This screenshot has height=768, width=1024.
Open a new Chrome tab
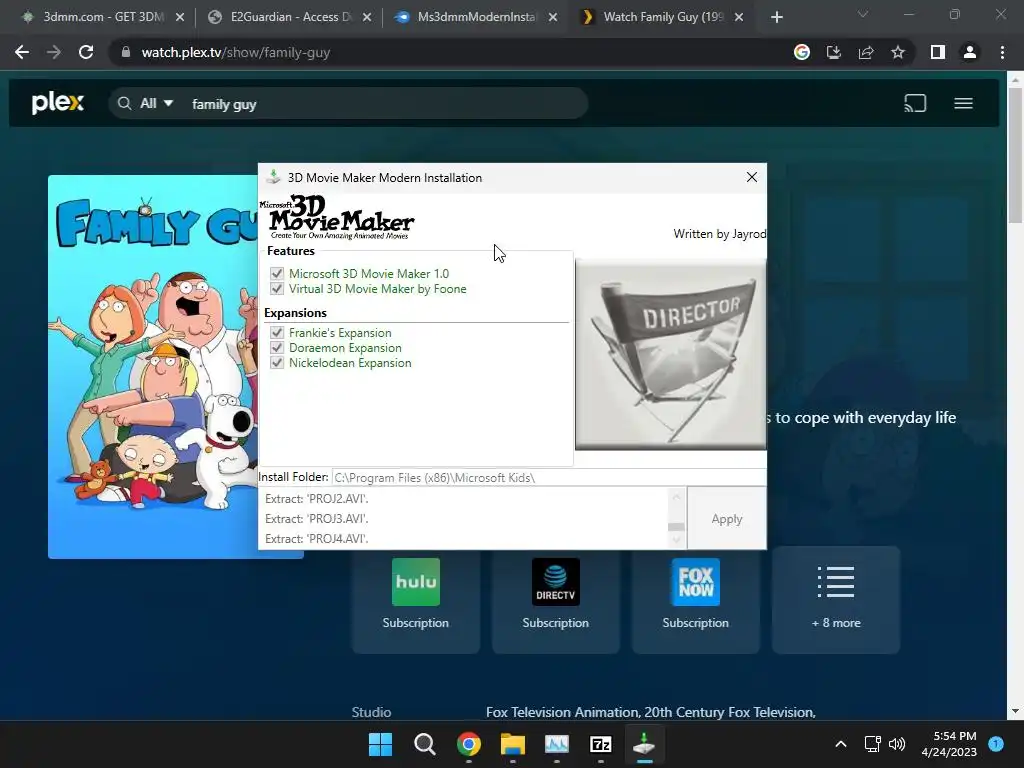coord(776,17)
